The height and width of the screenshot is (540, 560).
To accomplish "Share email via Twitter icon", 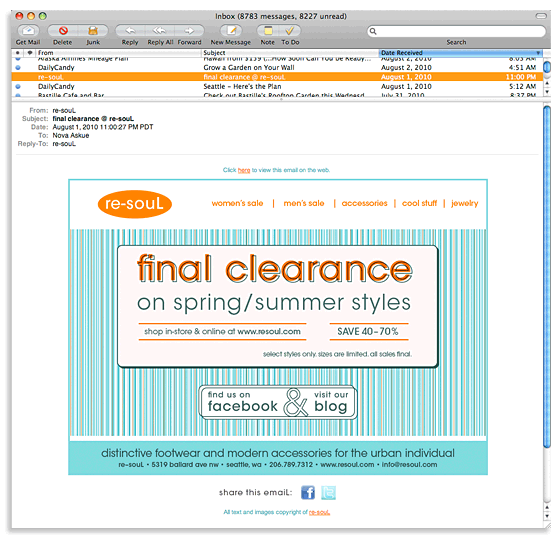I will [328, 492].
